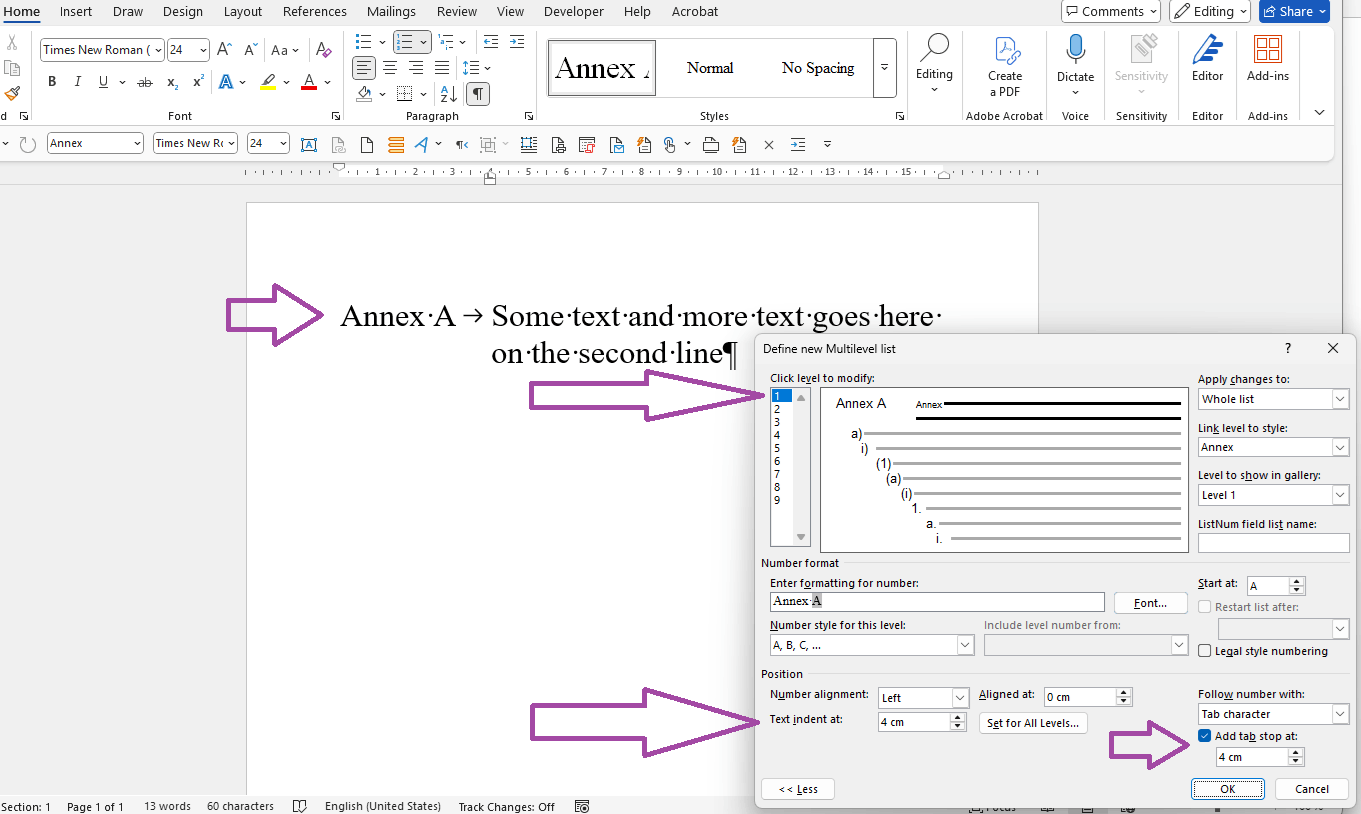1361x814 pixels.
Task: Toggle Bold formatting
Action: [52, 81]
